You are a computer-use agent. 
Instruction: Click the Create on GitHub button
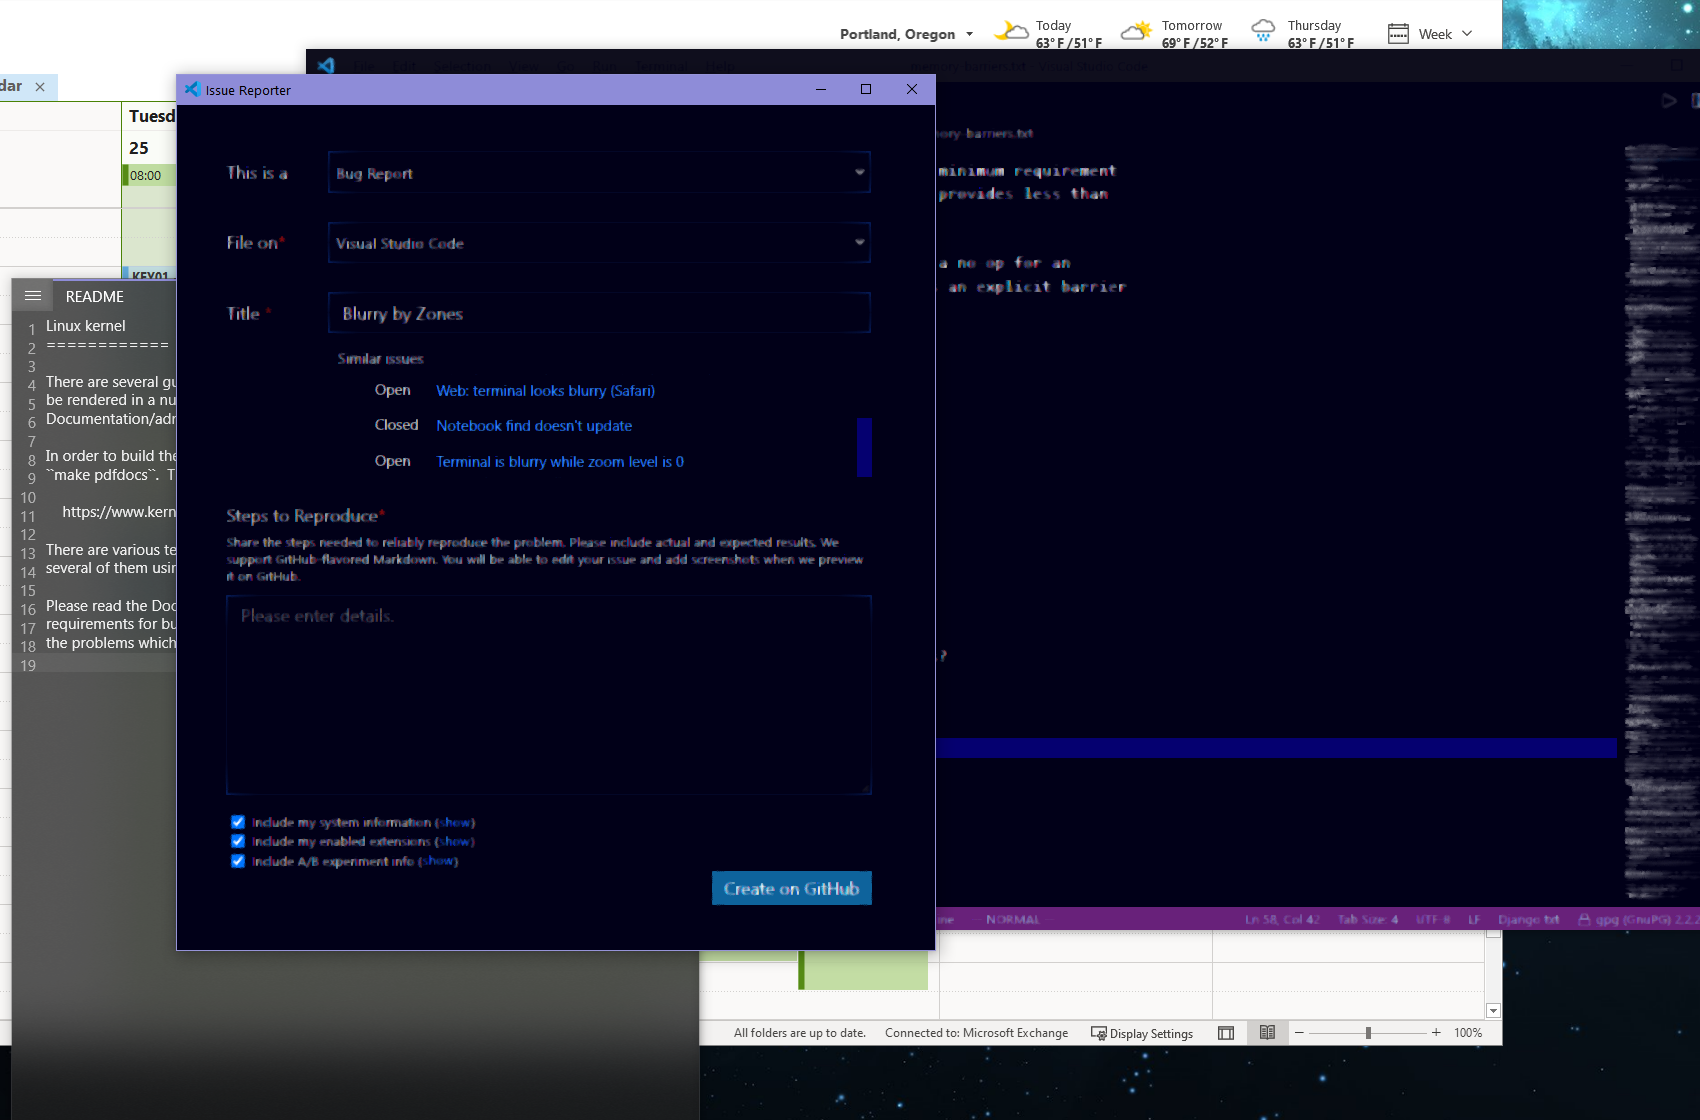click(x=791, y=888)
